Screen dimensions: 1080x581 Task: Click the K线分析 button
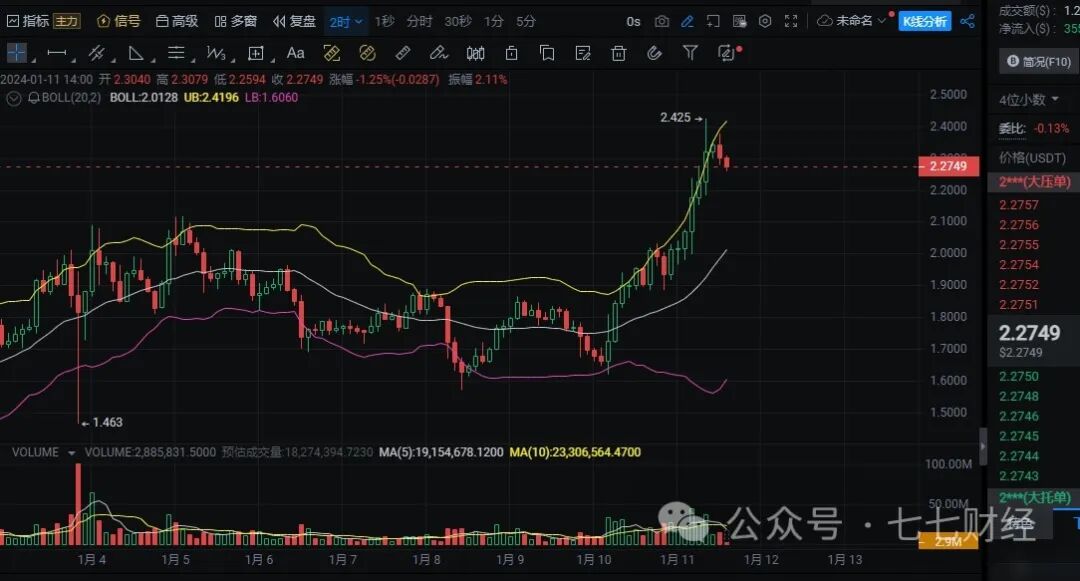coord(925,21)
